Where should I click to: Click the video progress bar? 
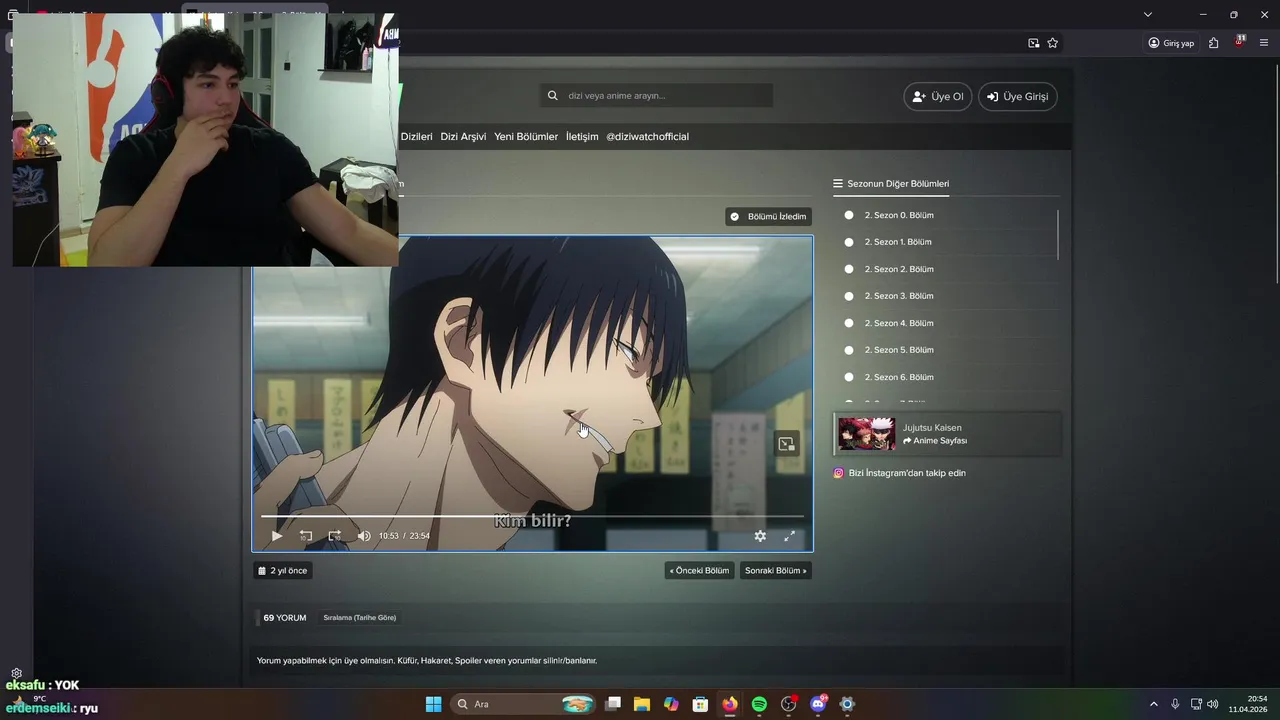[x=532, y=516]
